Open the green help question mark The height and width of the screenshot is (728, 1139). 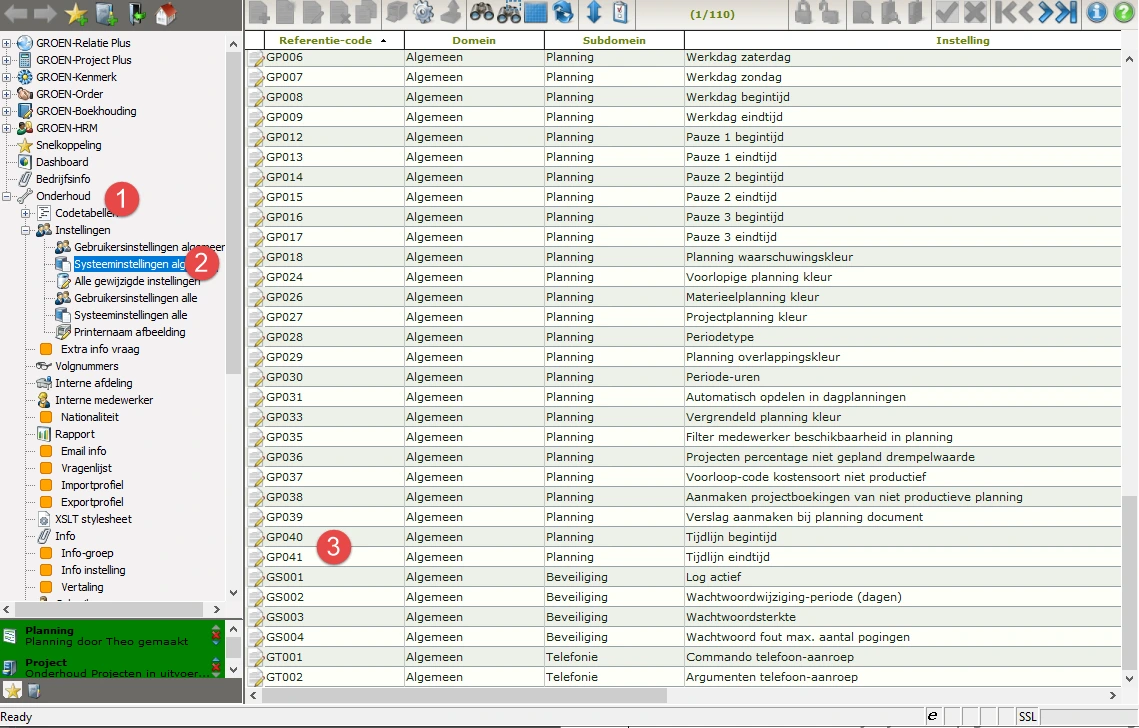[1124, 13]
